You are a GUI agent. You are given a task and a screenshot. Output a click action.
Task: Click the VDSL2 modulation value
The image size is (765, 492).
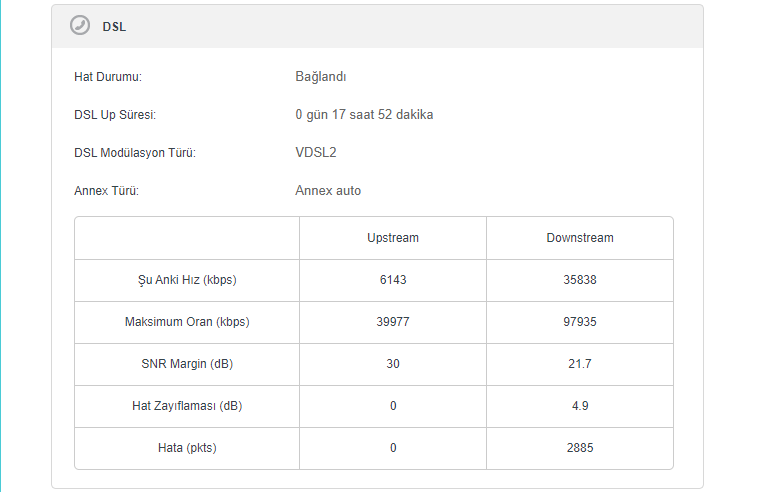[315, 153]
